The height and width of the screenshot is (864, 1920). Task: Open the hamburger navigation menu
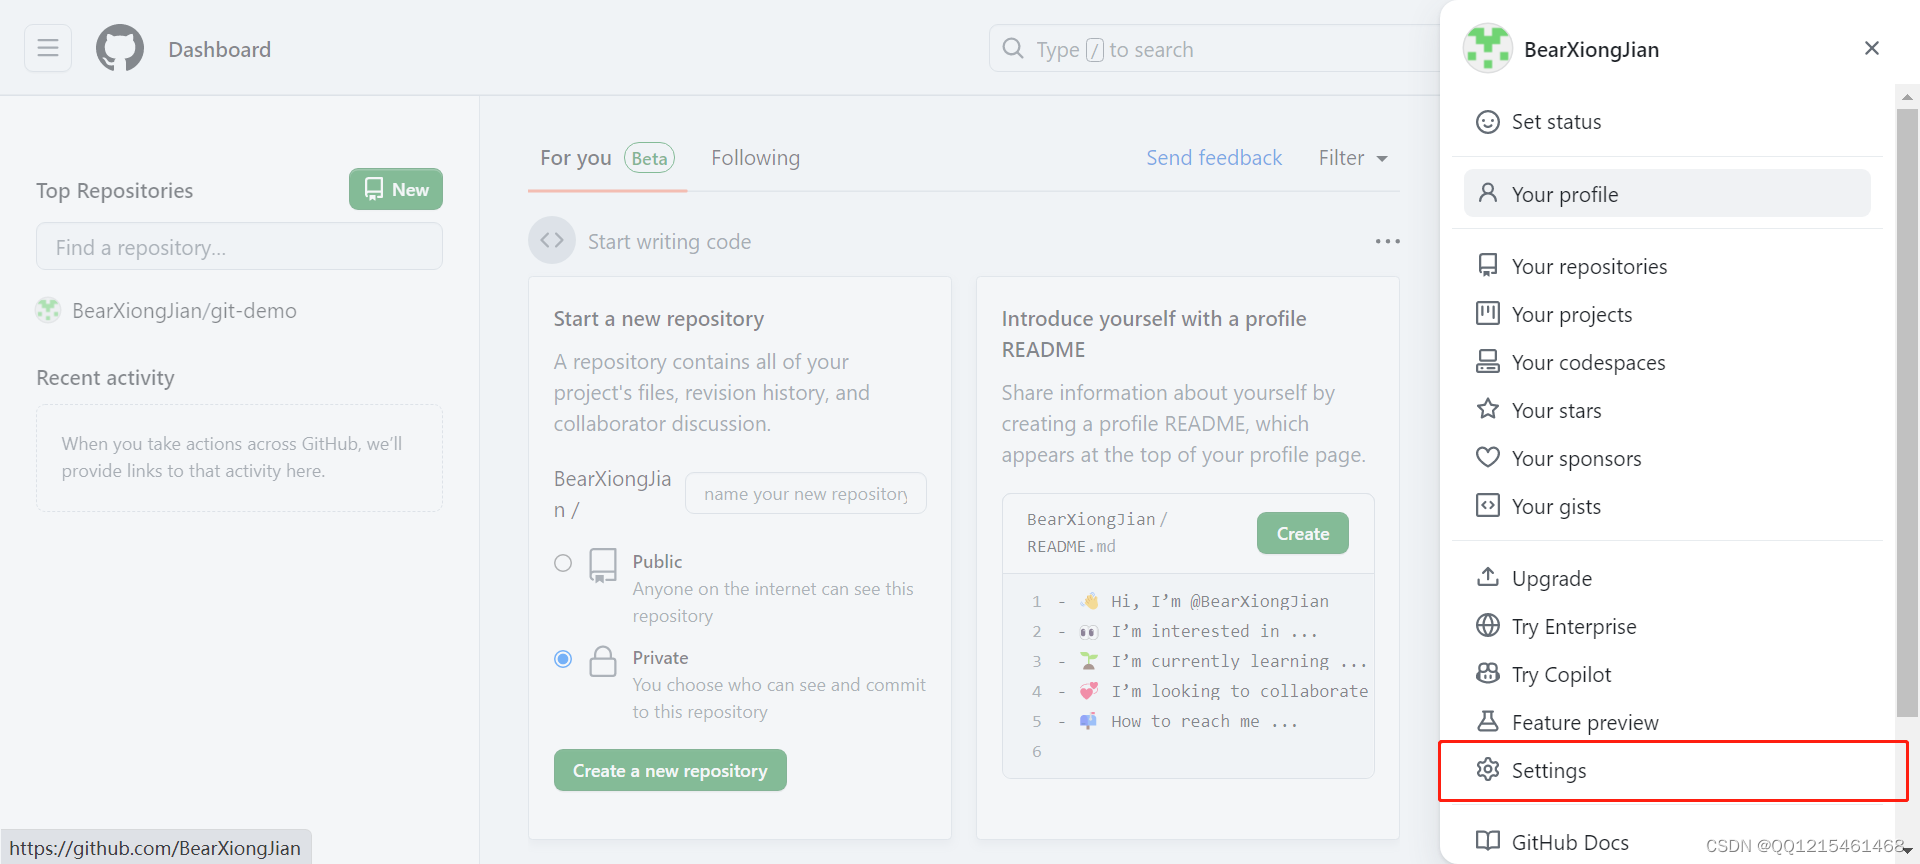pos(48,48)
